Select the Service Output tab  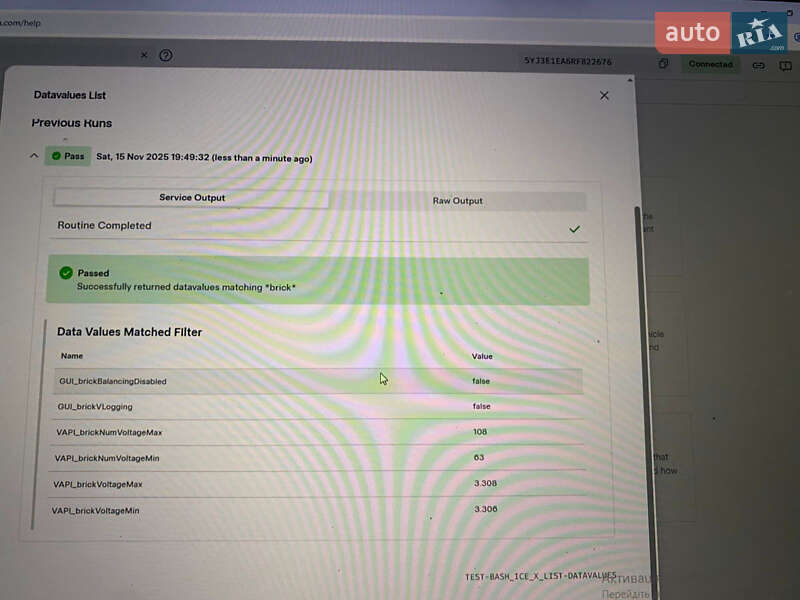(x=192, y=198)
